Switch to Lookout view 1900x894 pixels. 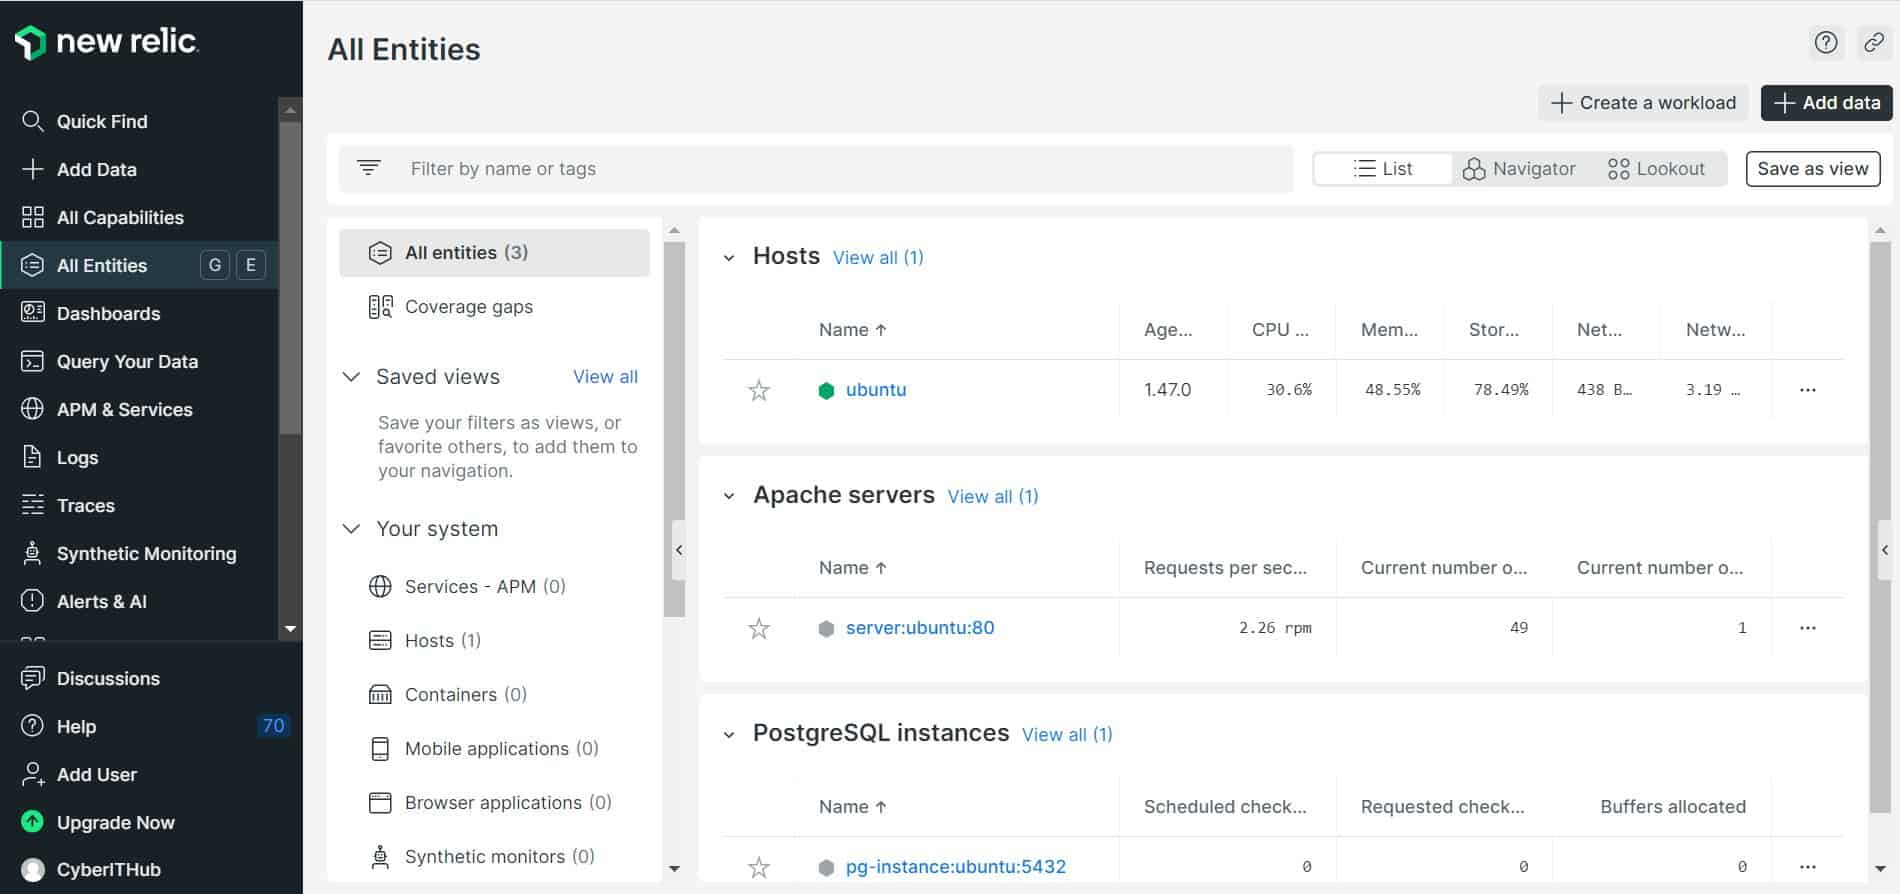[x=1656, y=169]
